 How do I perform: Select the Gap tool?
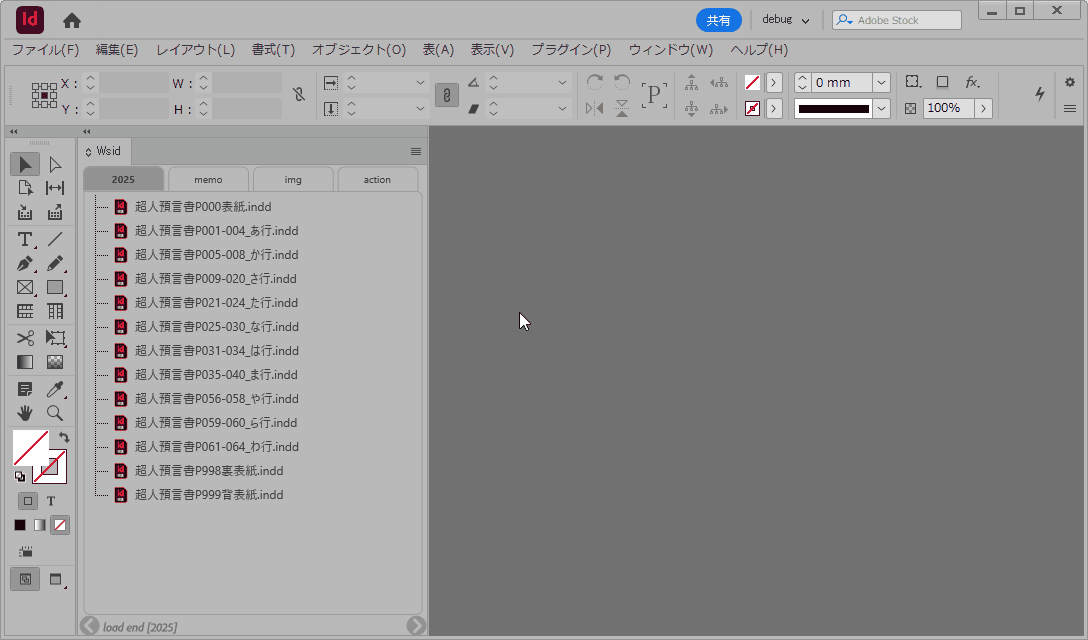click(55, 188)
